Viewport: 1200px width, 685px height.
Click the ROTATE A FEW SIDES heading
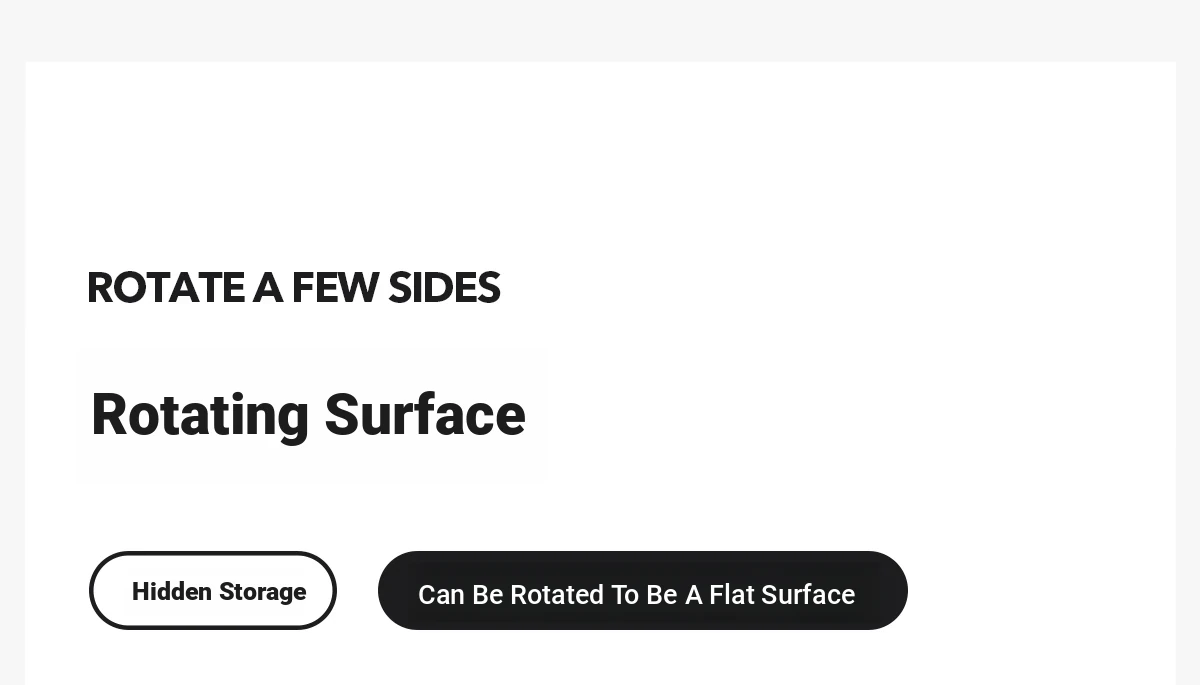293,288
